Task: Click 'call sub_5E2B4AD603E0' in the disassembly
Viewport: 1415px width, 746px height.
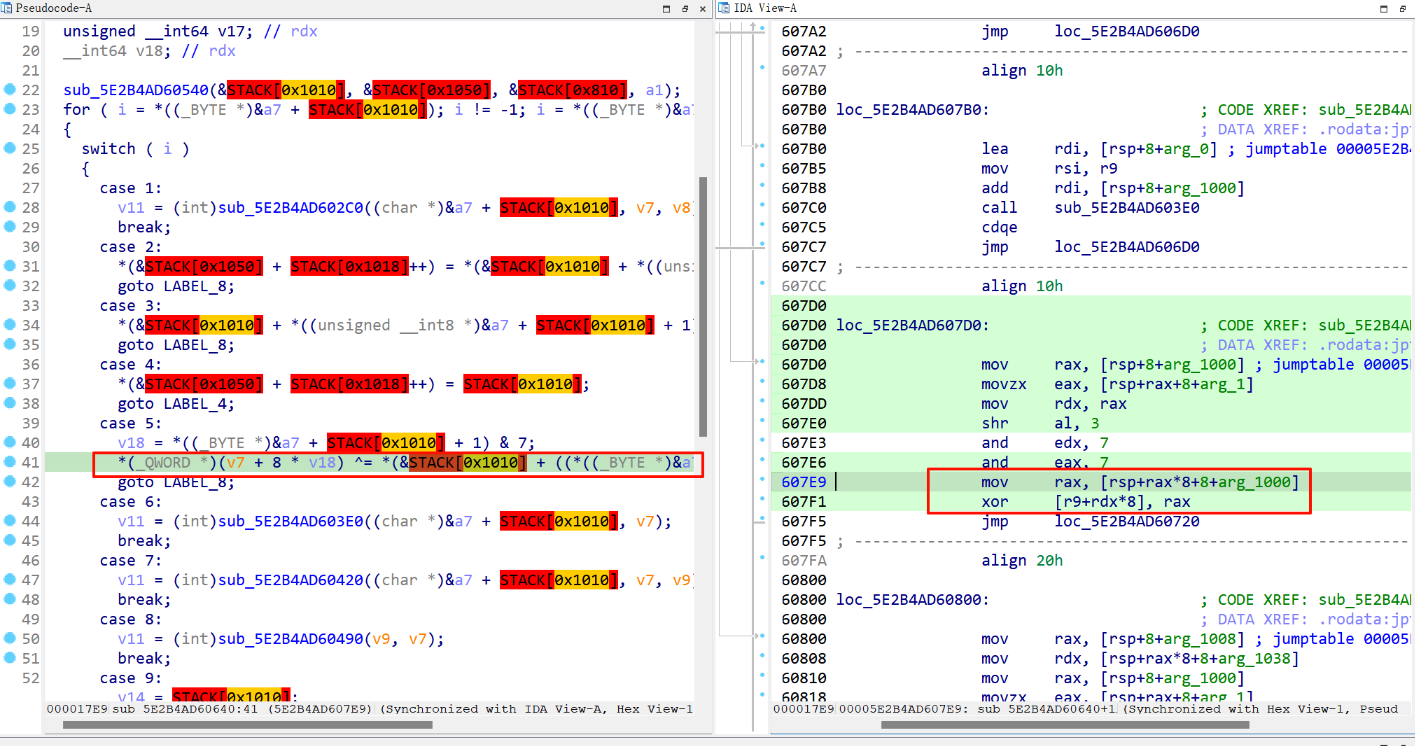Action: pyautogui.click(x=1091, y=208)
